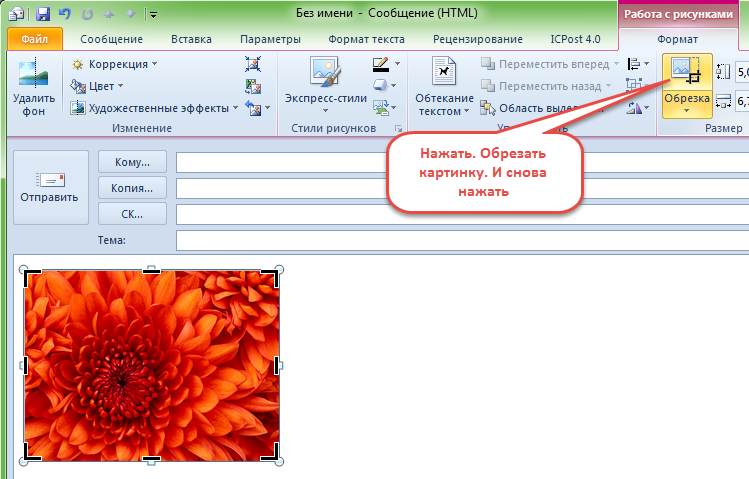Image resolution: width=749 pixels, height=479 pixels.
Task: Click the bottom-center crop handle
Action: (151, 459)
